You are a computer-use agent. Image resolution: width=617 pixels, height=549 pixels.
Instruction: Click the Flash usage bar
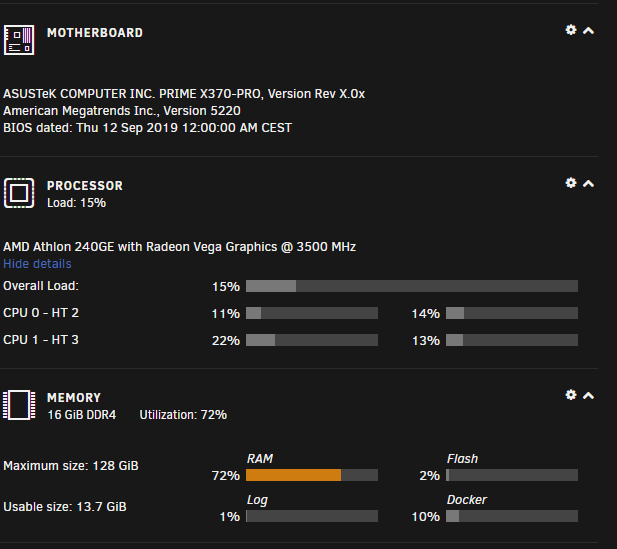[x=512, y=475]
